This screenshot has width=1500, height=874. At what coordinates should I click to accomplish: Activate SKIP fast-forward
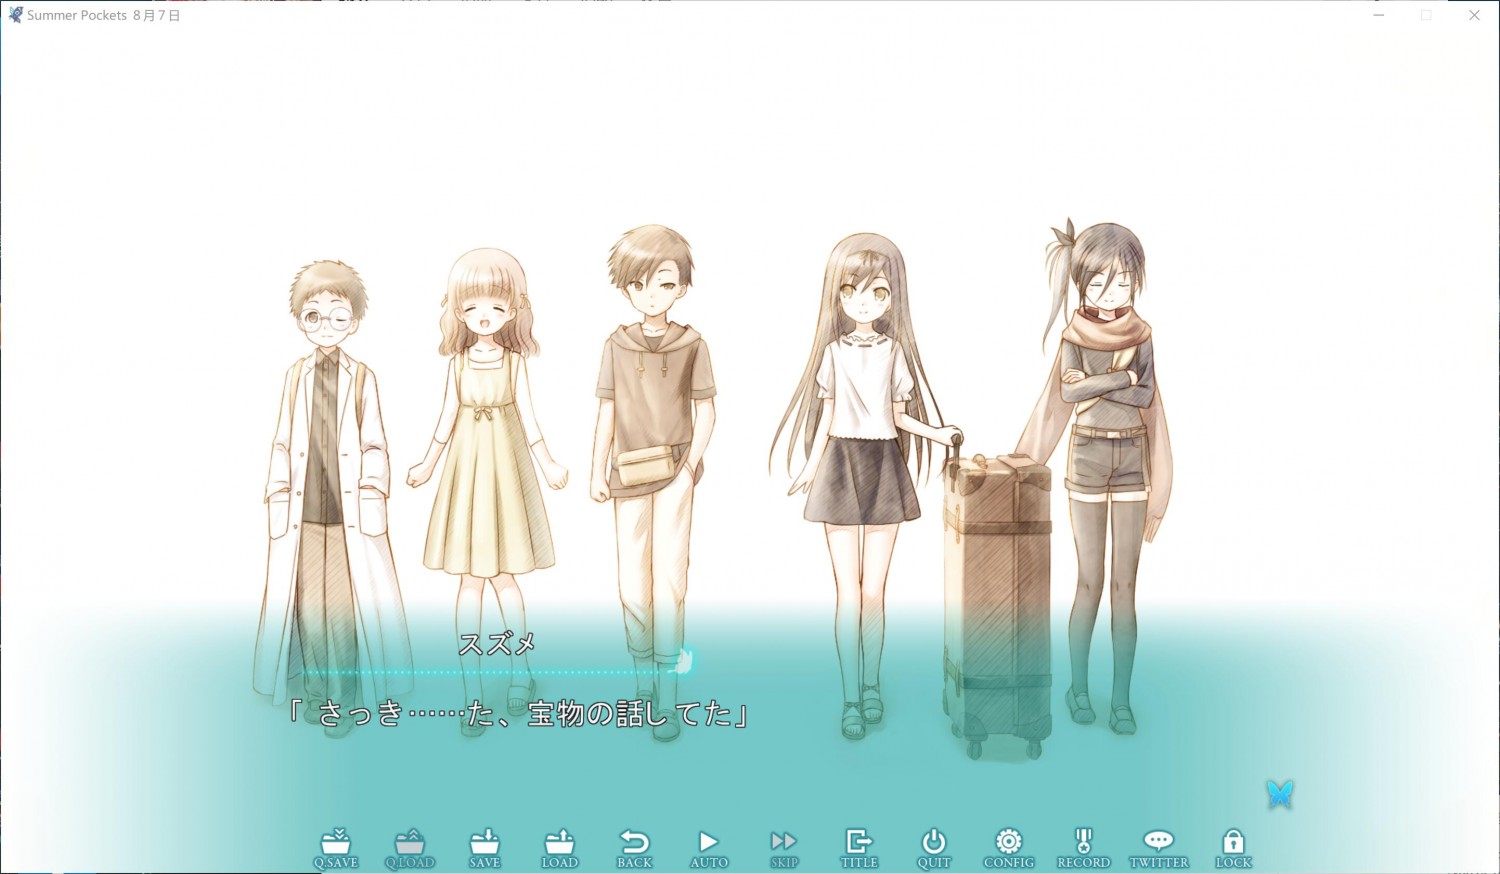[784, 848]
